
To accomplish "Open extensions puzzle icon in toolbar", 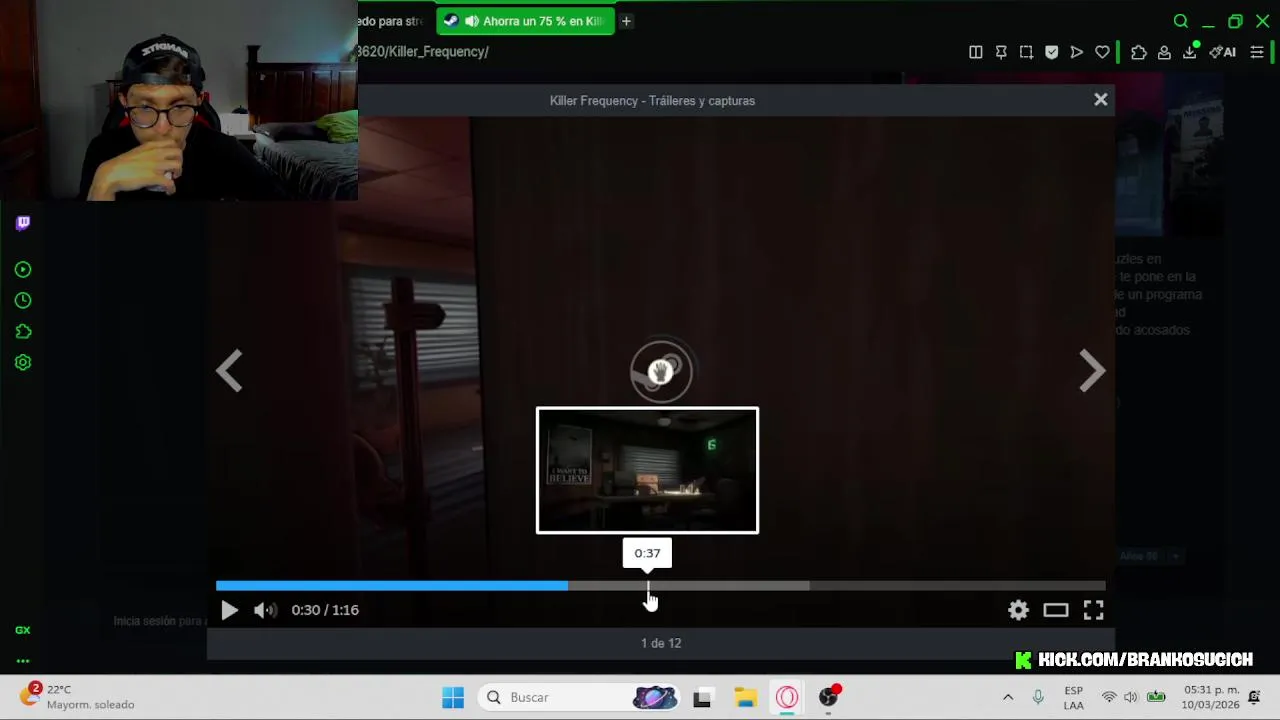I will 1138,52.
